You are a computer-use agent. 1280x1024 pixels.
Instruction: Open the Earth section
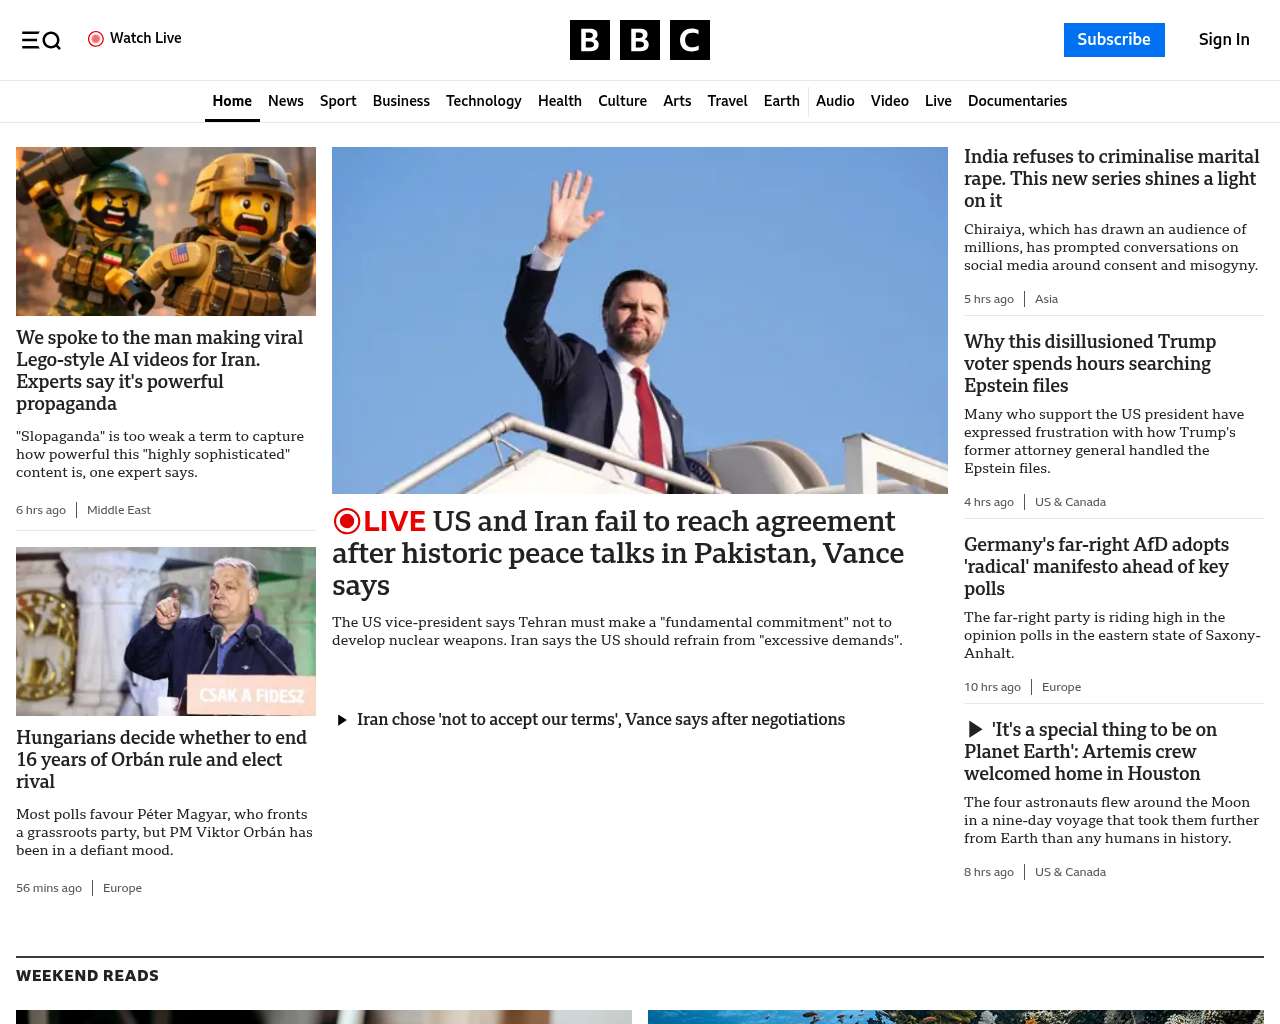click(781, 101)
